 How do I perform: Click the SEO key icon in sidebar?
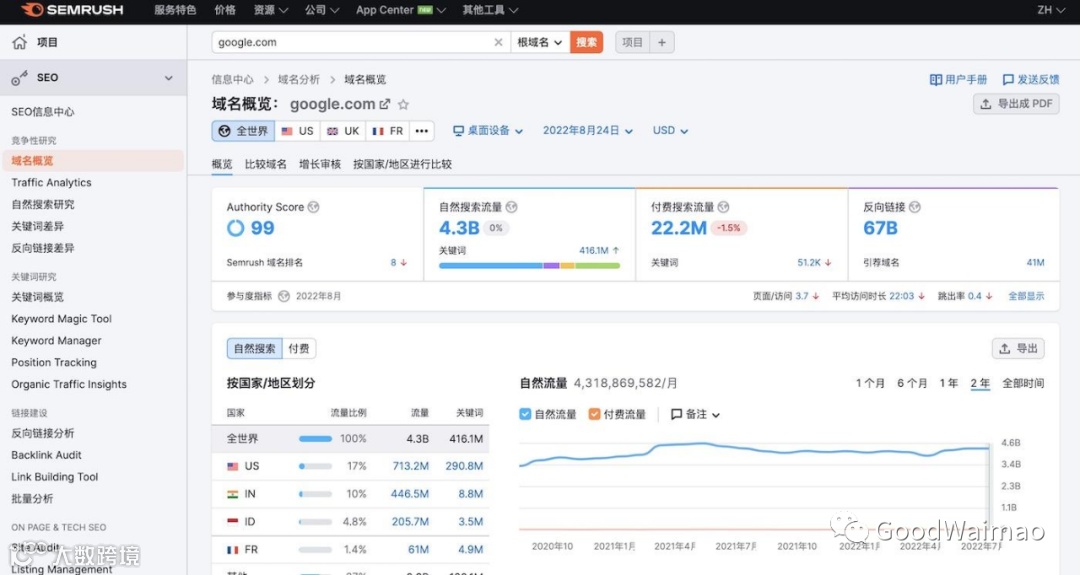tap(19, 78)
